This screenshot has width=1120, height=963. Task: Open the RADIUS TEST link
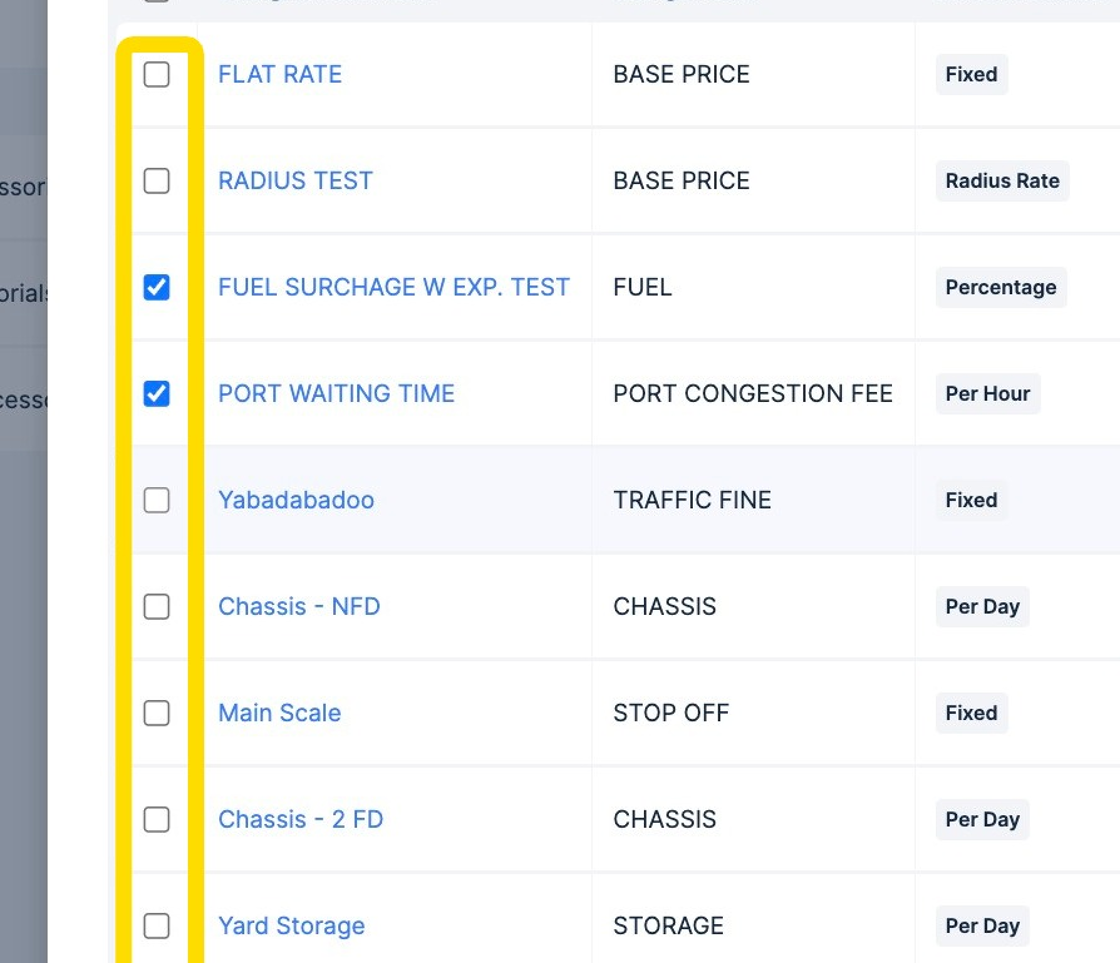click(295, 181)
